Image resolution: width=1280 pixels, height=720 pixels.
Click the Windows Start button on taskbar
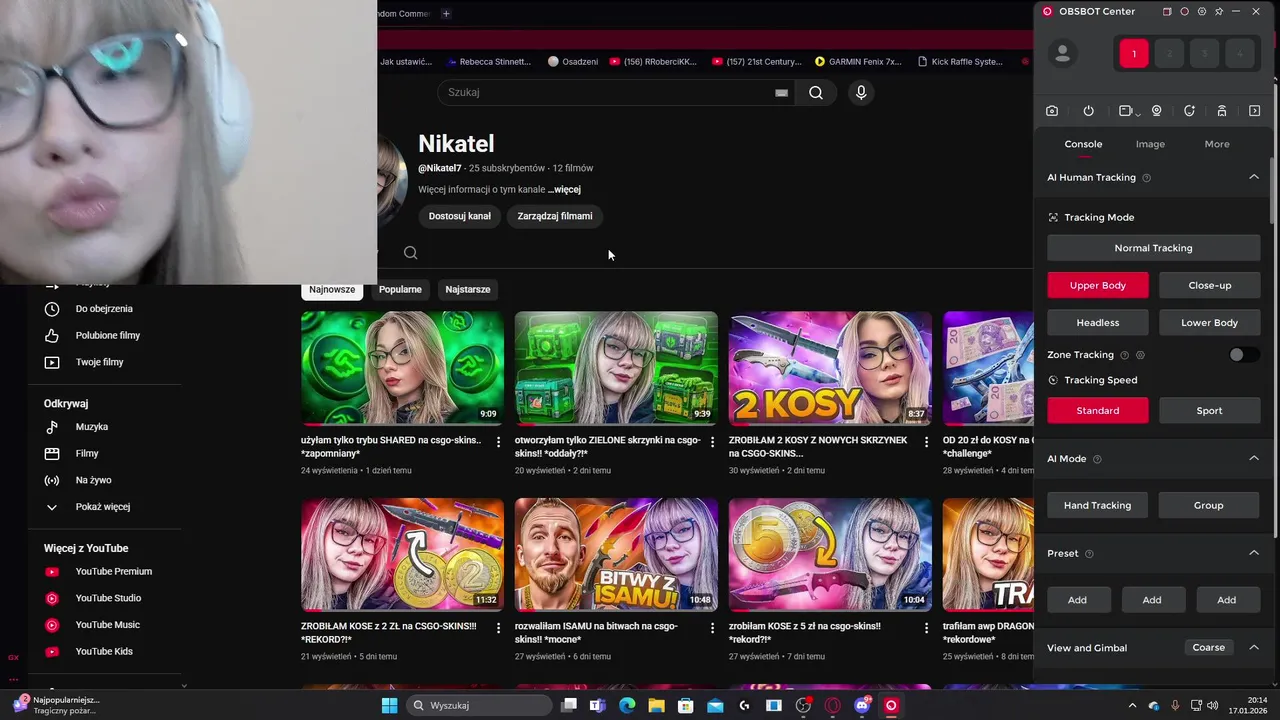tap(389, 705)
